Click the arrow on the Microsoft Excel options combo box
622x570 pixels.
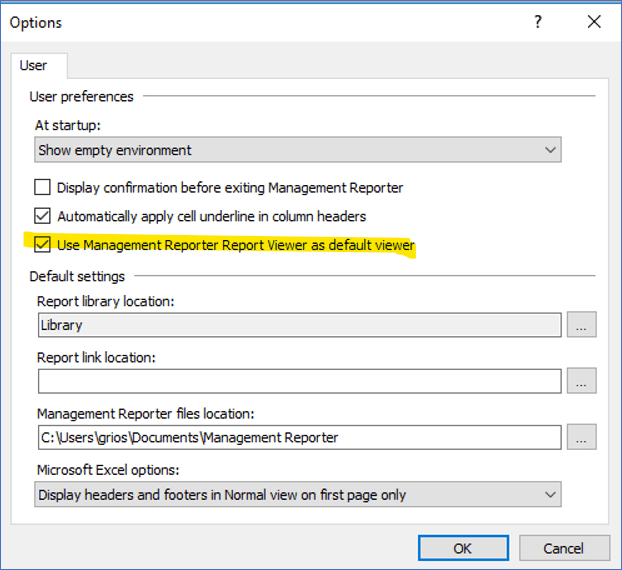coord(550,494)
